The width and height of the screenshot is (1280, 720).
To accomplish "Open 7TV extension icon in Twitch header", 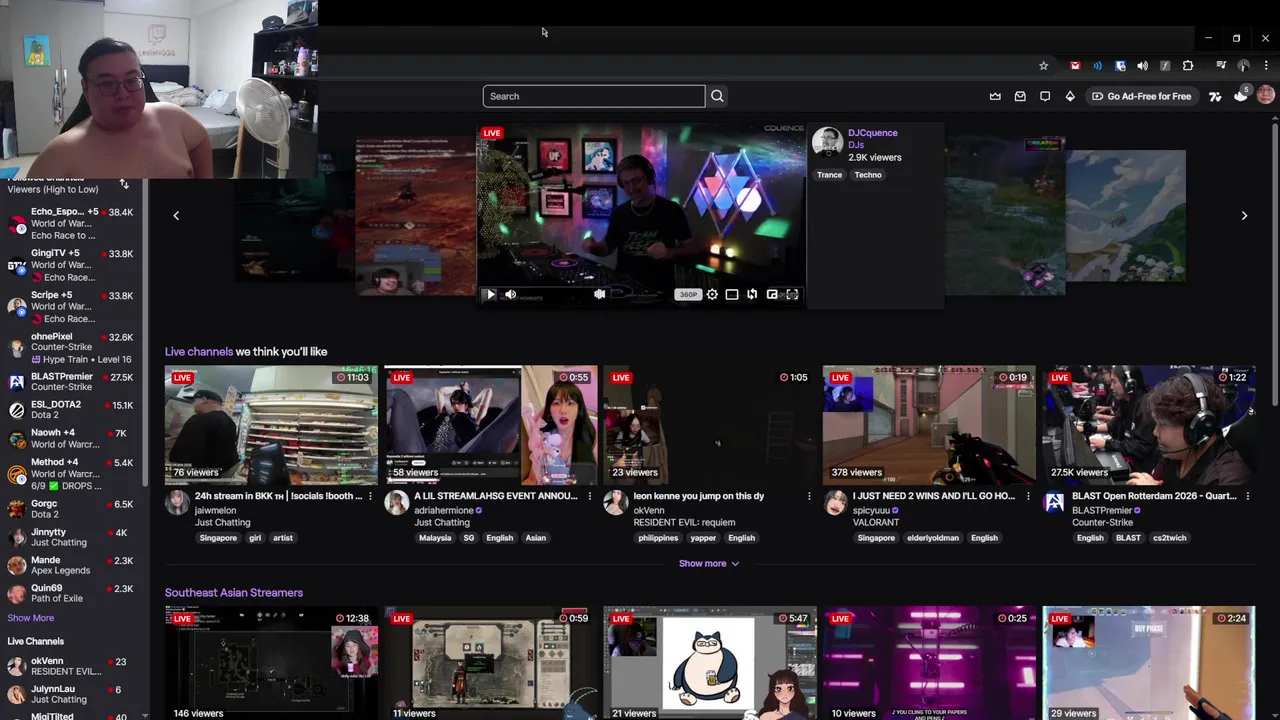I will 1215,96.
